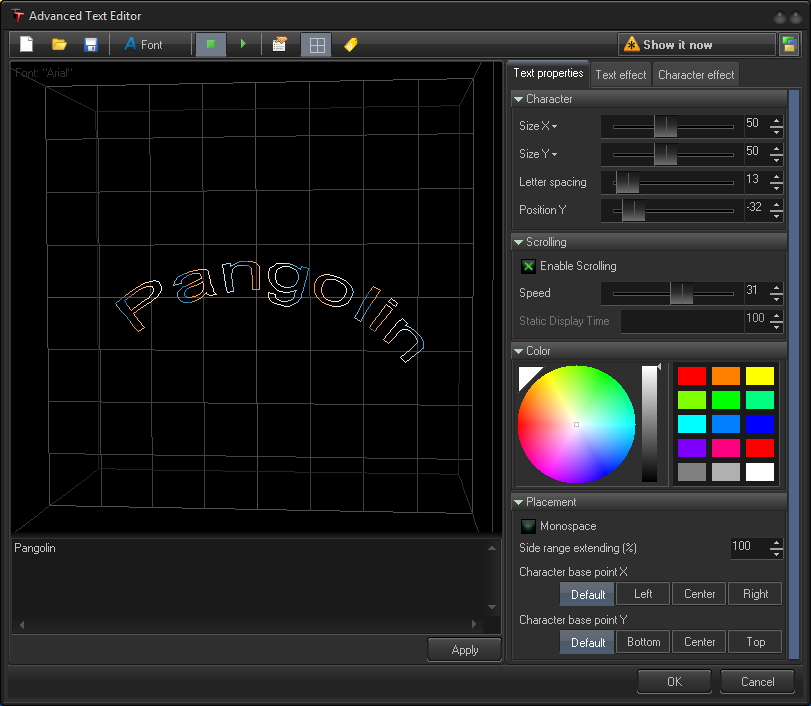Save with the floppy disk icon
Viewport: 811px width, 706px height.
tap(91, 44)
